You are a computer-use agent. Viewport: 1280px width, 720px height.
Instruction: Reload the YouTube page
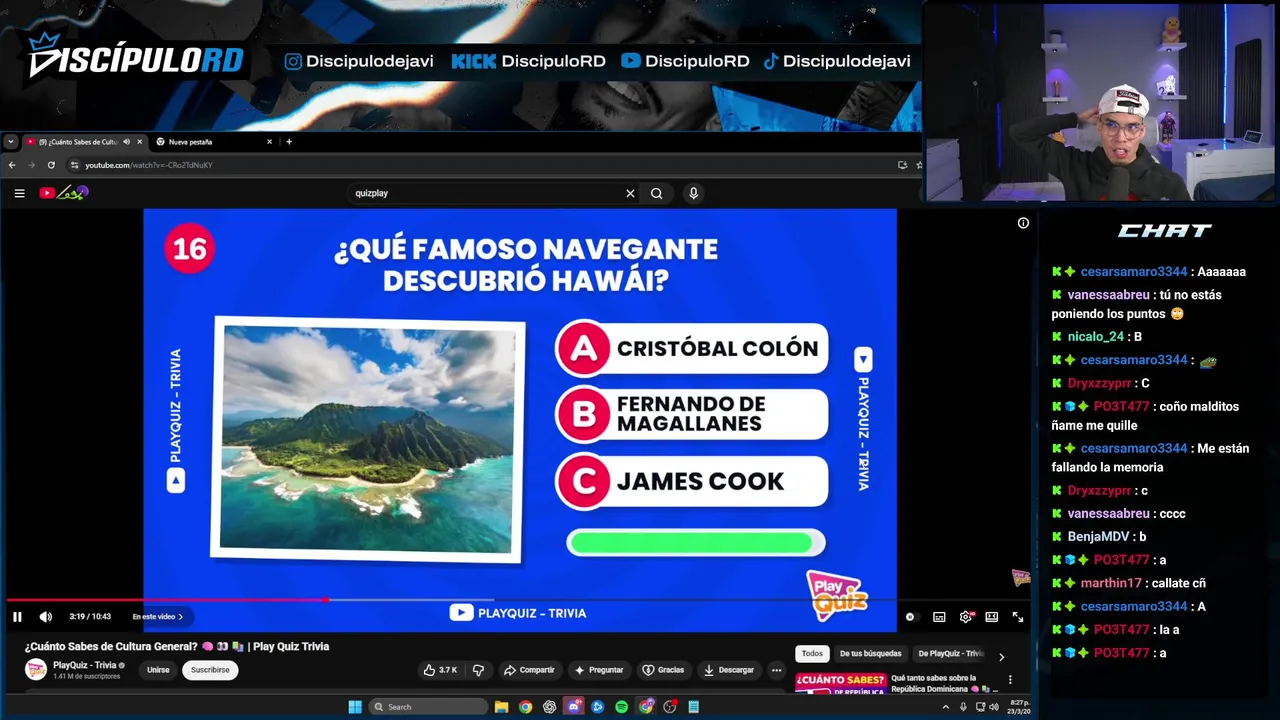click(51, 165)
